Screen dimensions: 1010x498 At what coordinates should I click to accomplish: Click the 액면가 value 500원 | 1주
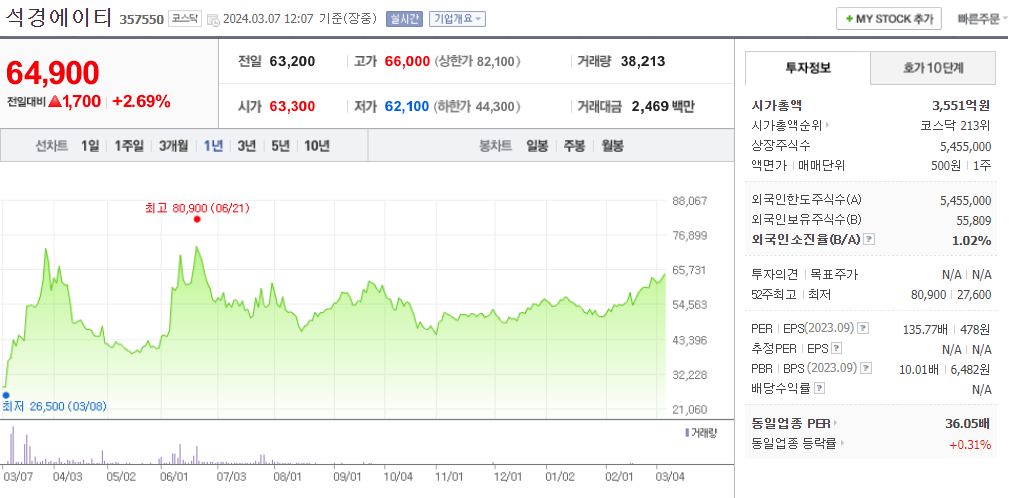[962, 165]
